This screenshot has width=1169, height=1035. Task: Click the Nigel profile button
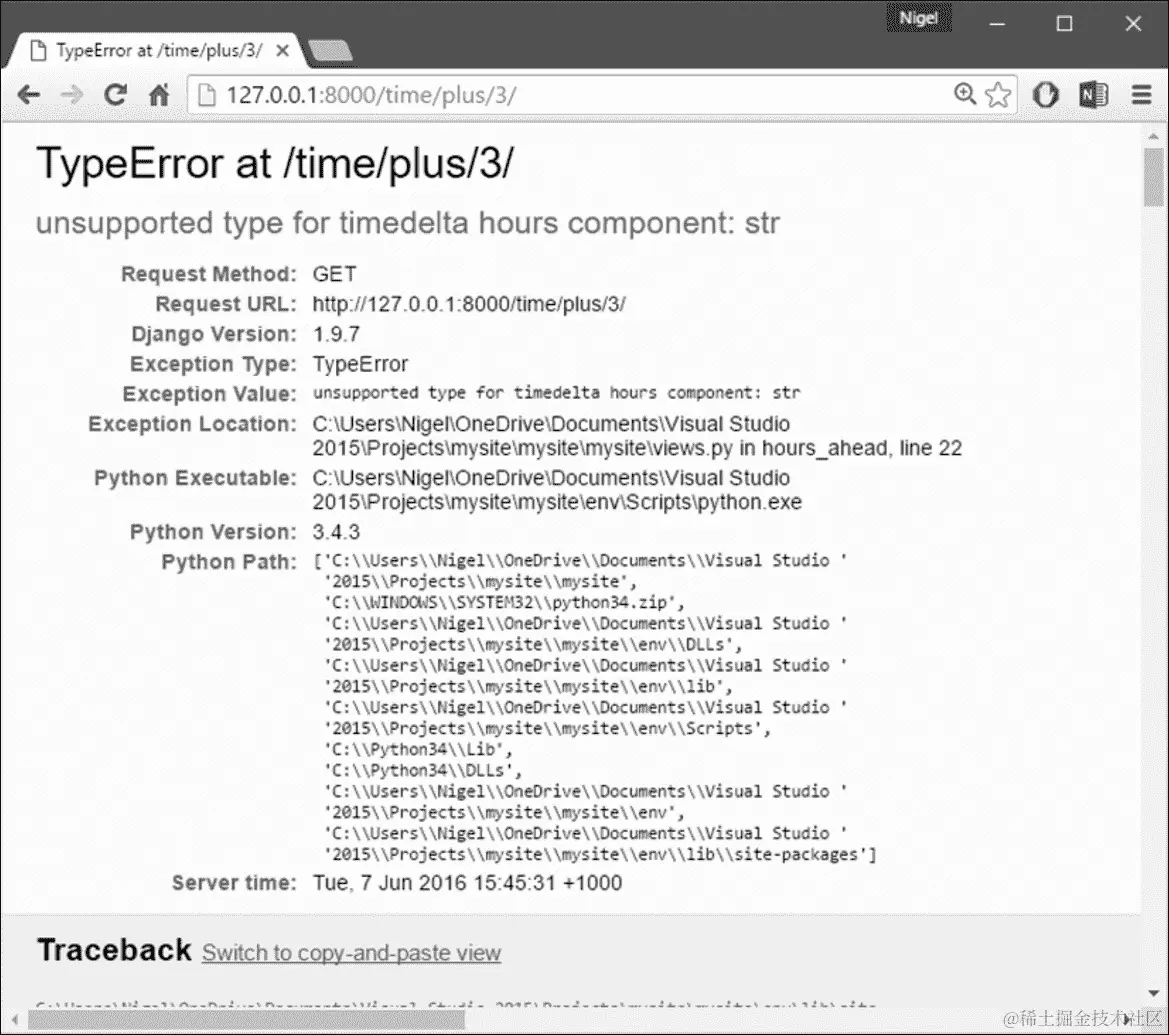[x=918, y=18]
